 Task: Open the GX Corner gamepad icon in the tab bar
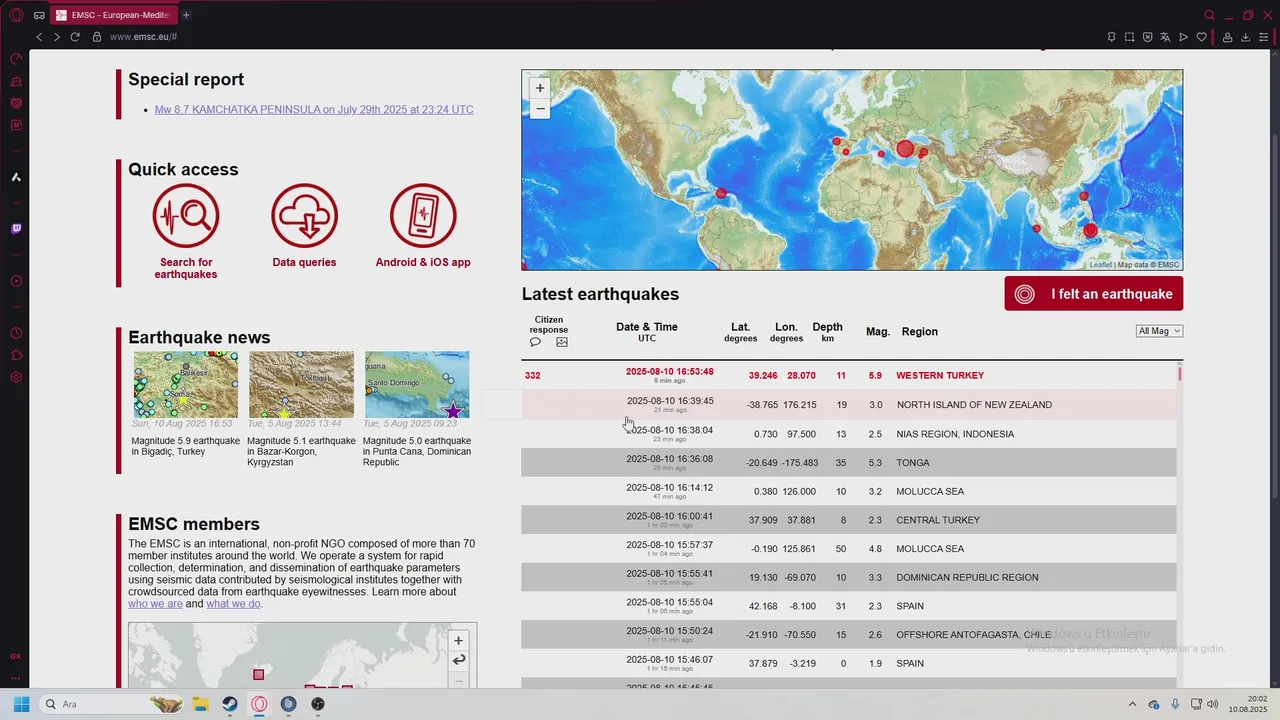(38, 15)
